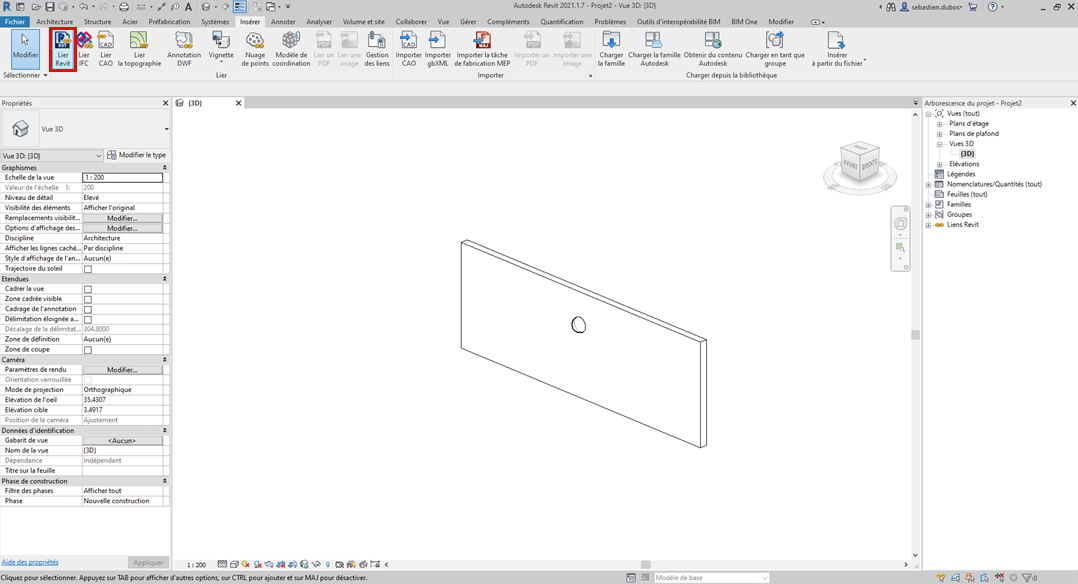Open Gestion des liens

[x=376, y=47]
